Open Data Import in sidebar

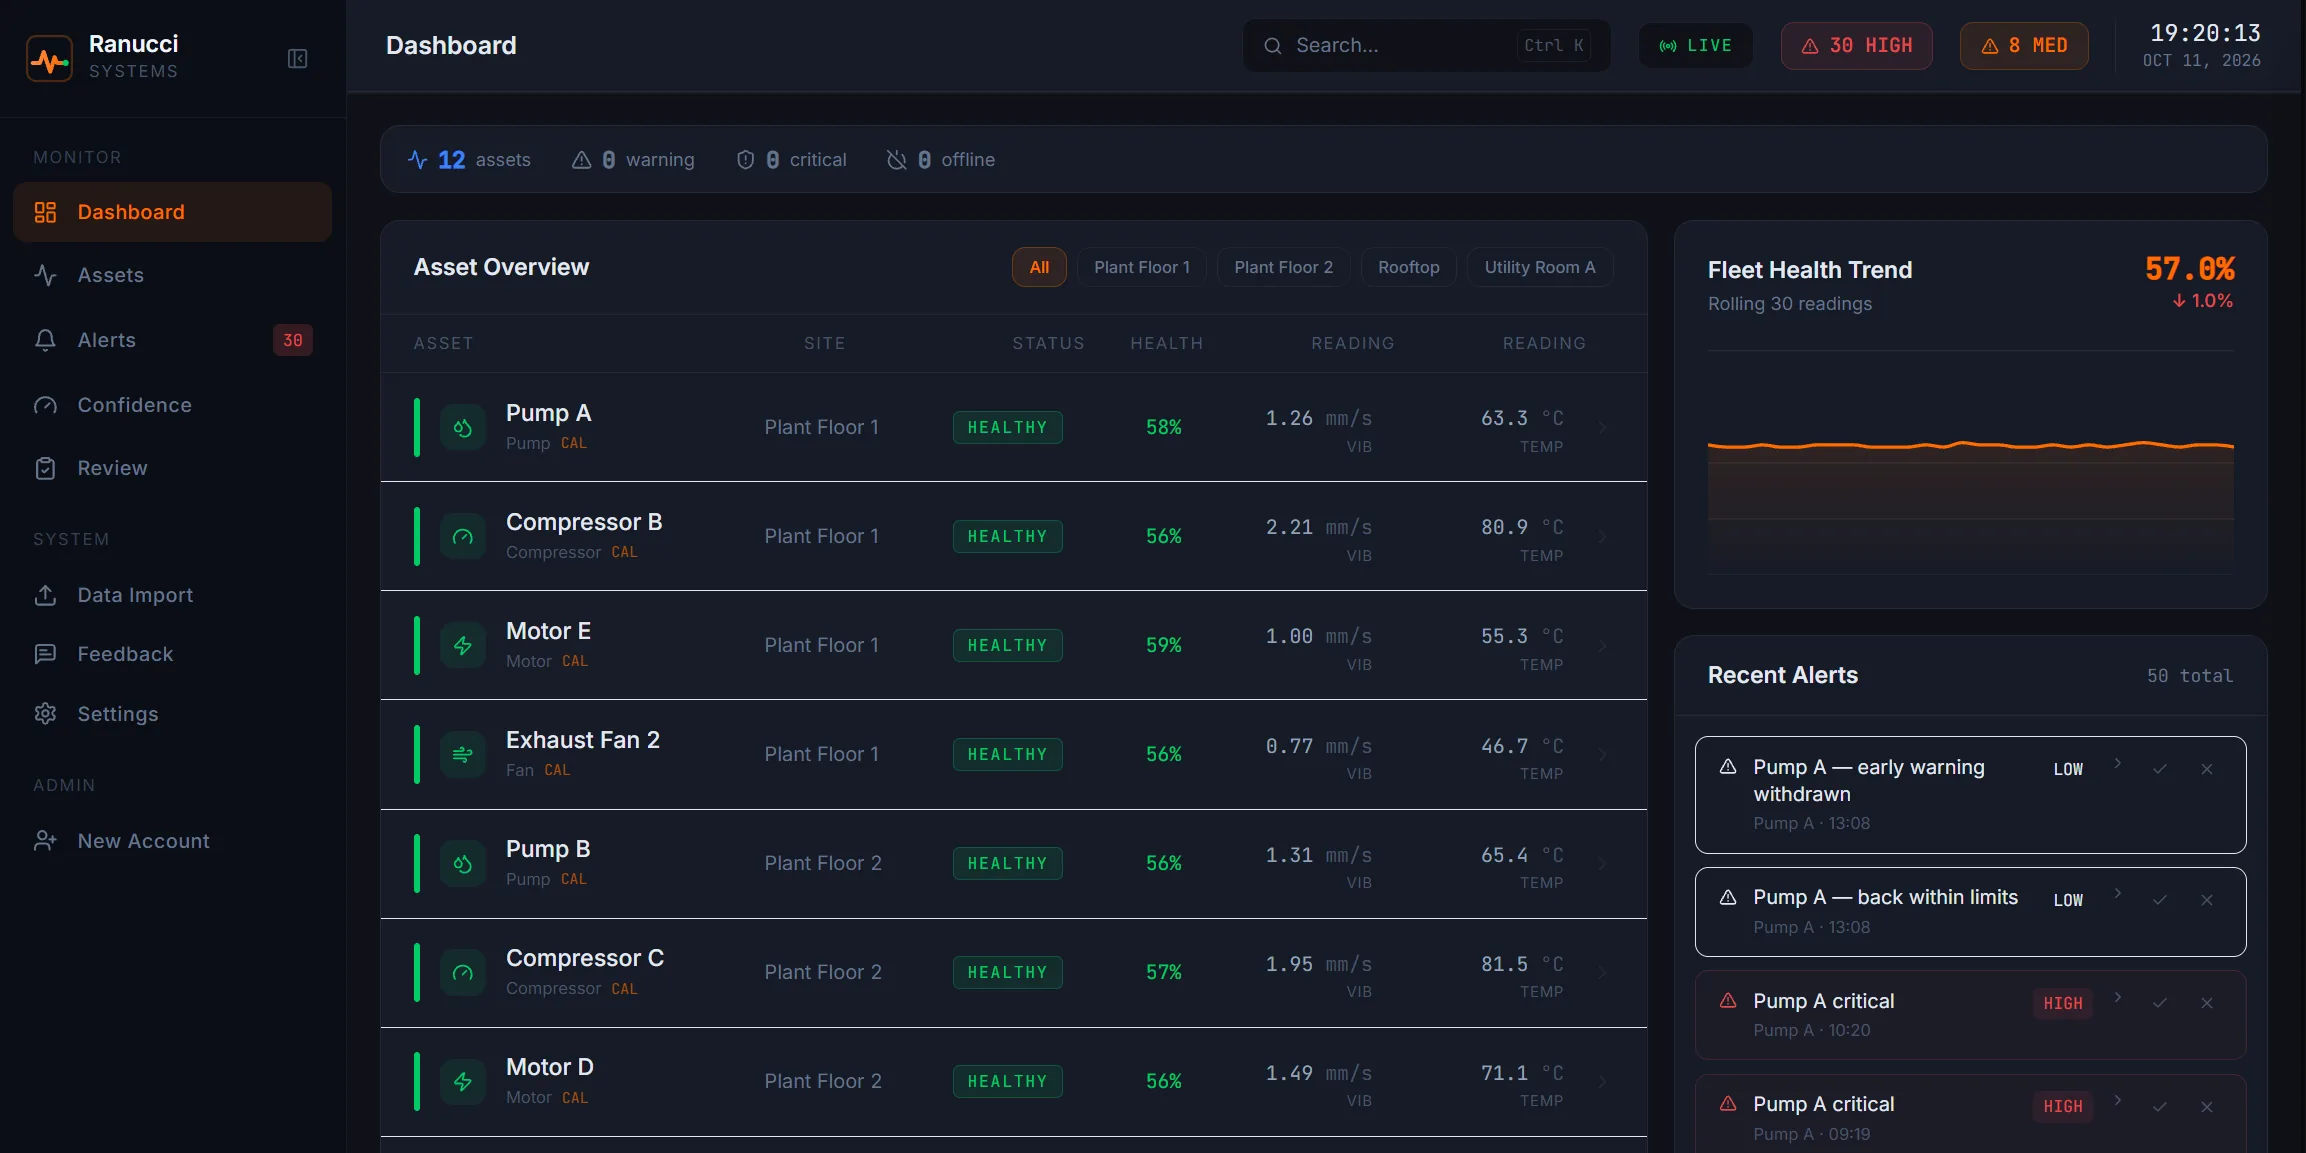click(x=172, y=595)
